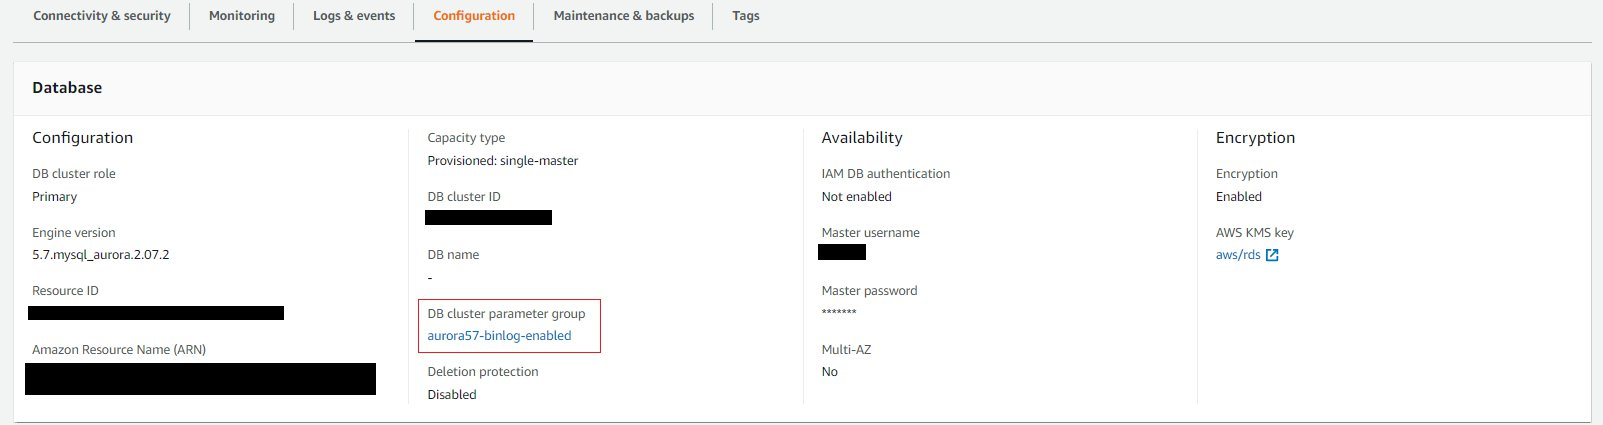The image size is (1603, 425).
Task: Click the redacted Resource ID value
Action: click(x=156, y=313)
